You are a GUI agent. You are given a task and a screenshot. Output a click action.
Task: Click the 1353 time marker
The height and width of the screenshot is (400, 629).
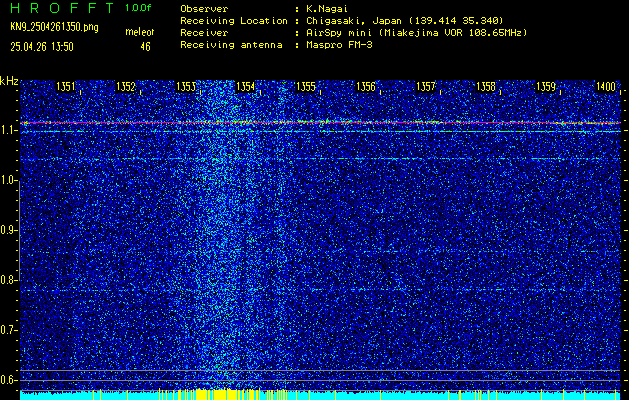186,87
